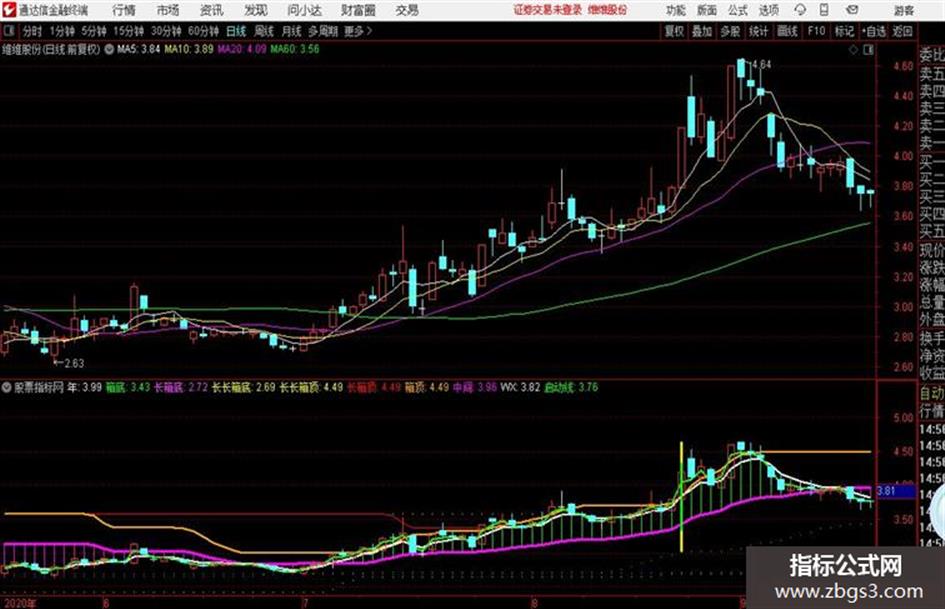Viewport: 945px width, 609px height.
Task: Click the 画线 draw line button
Action: tap(787, 31)
